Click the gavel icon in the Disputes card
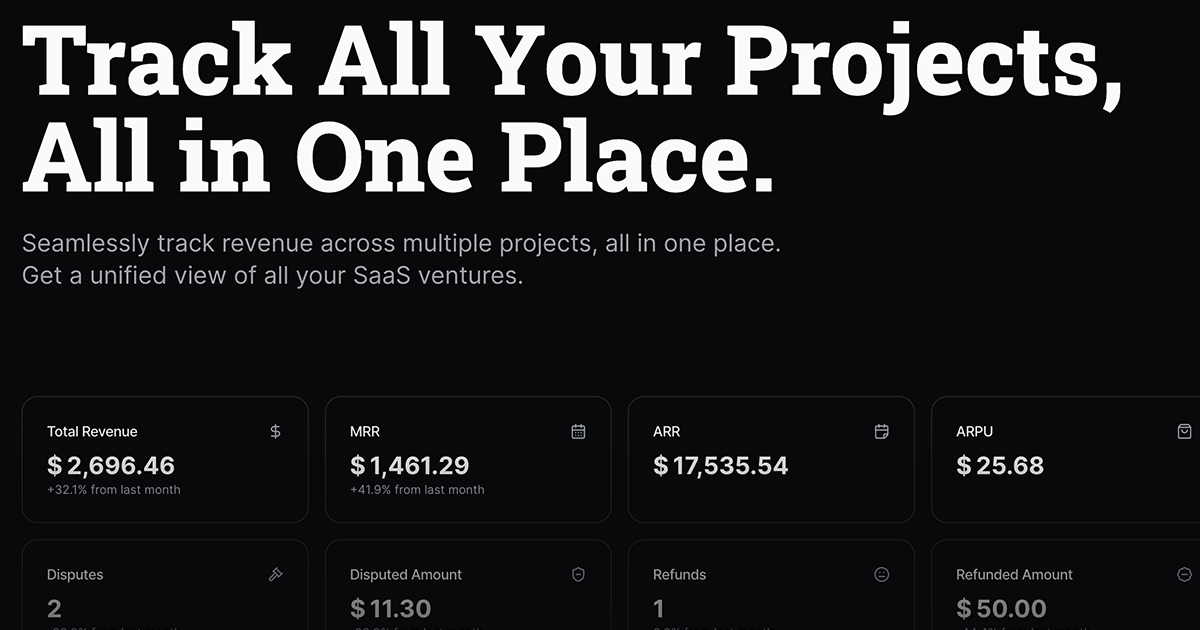Image resolution: width=1200 pixels, height=630 pixels. pos(276,575)
